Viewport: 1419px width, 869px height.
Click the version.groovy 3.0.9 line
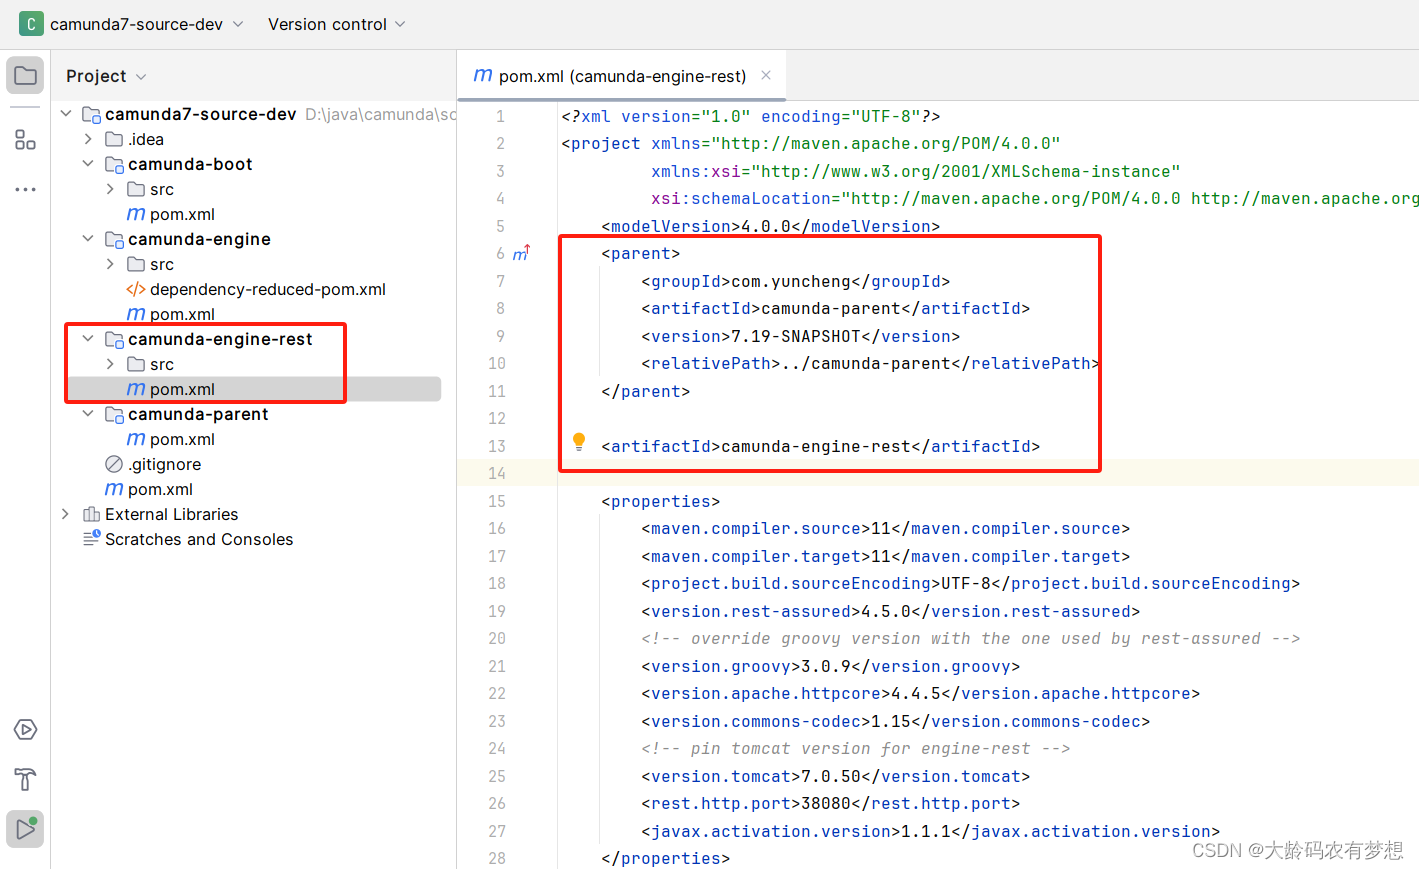pyautogui.click(x=830, y=666)
